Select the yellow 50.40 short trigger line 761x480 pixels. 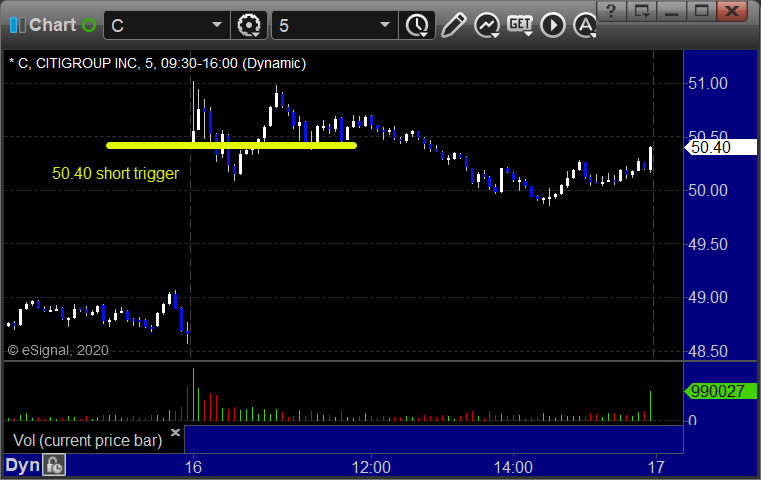[x=232, y=145]
